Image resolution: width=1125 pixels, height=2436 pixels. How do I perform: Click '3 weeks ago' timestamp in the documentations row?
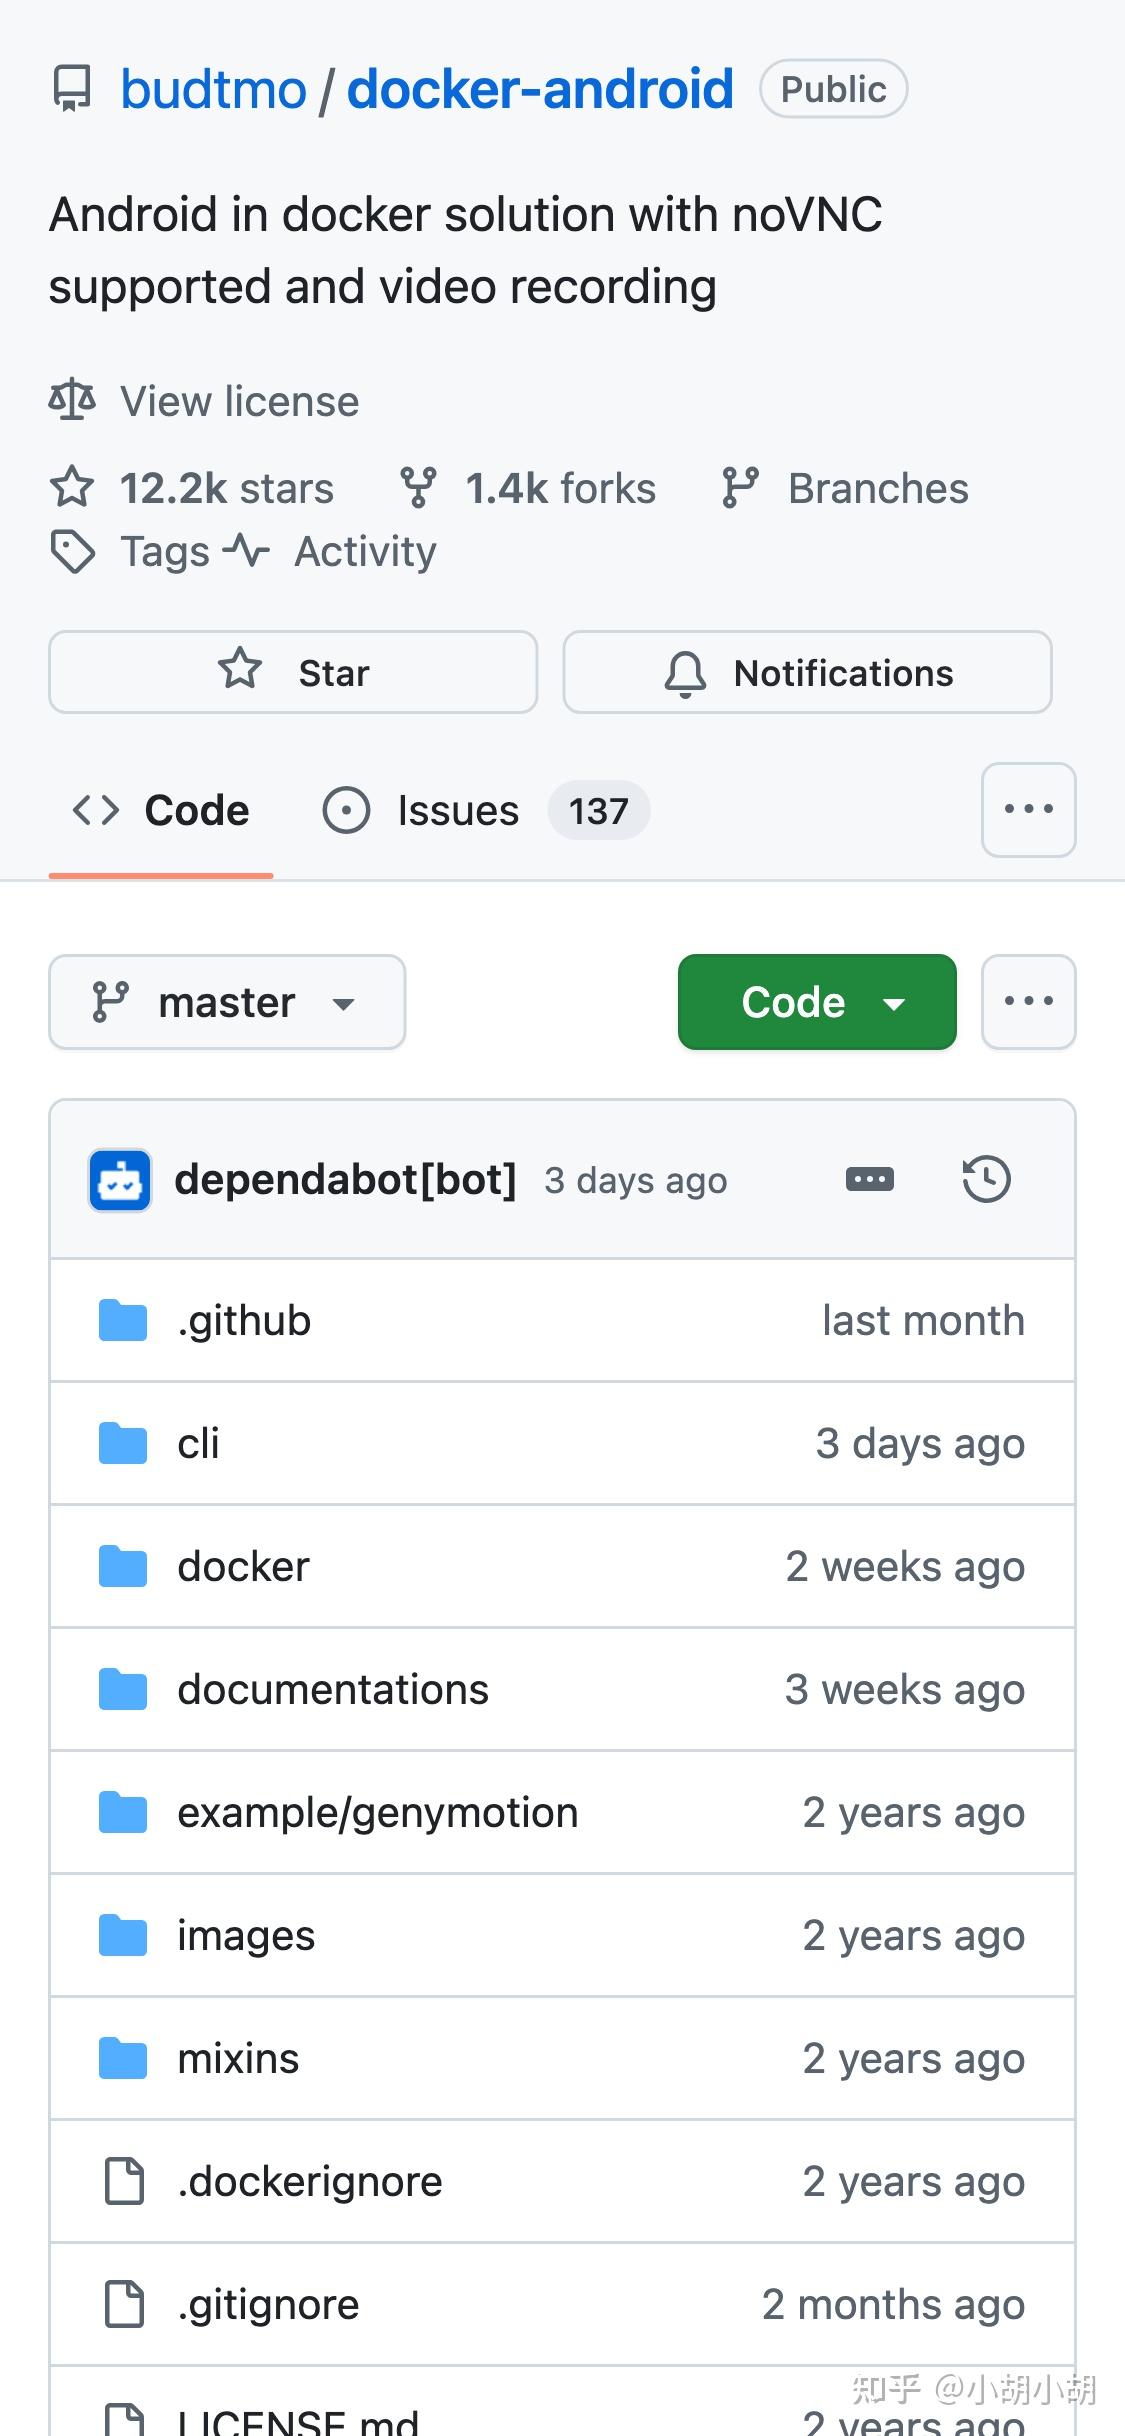pyautogui.click(x=905, y=1690)
